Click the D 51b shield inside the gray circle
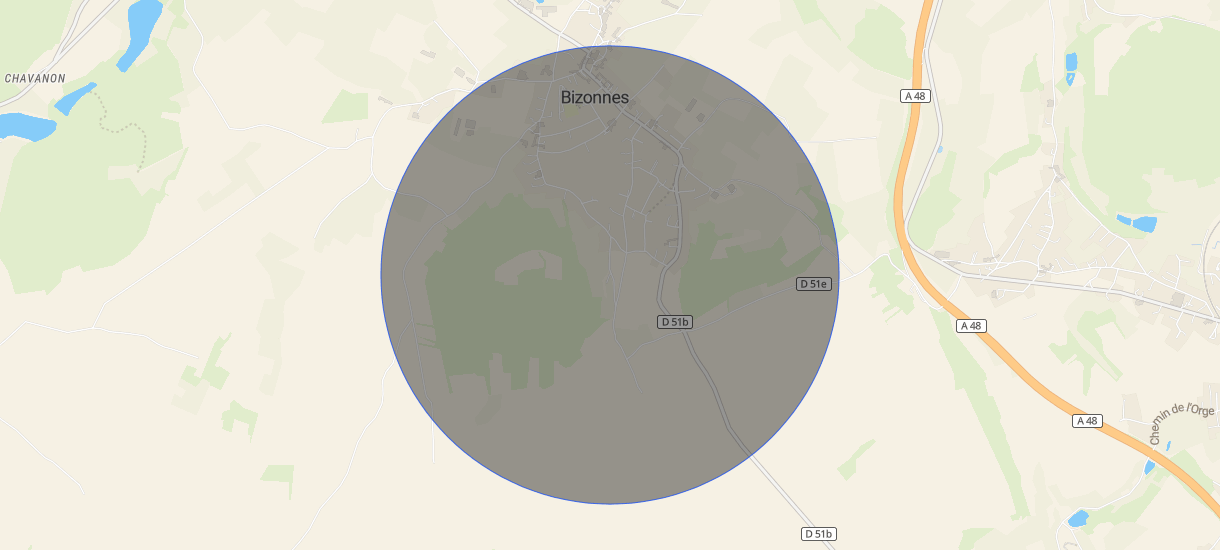Viewport: 1220px width, 550px height. (676, 322)
